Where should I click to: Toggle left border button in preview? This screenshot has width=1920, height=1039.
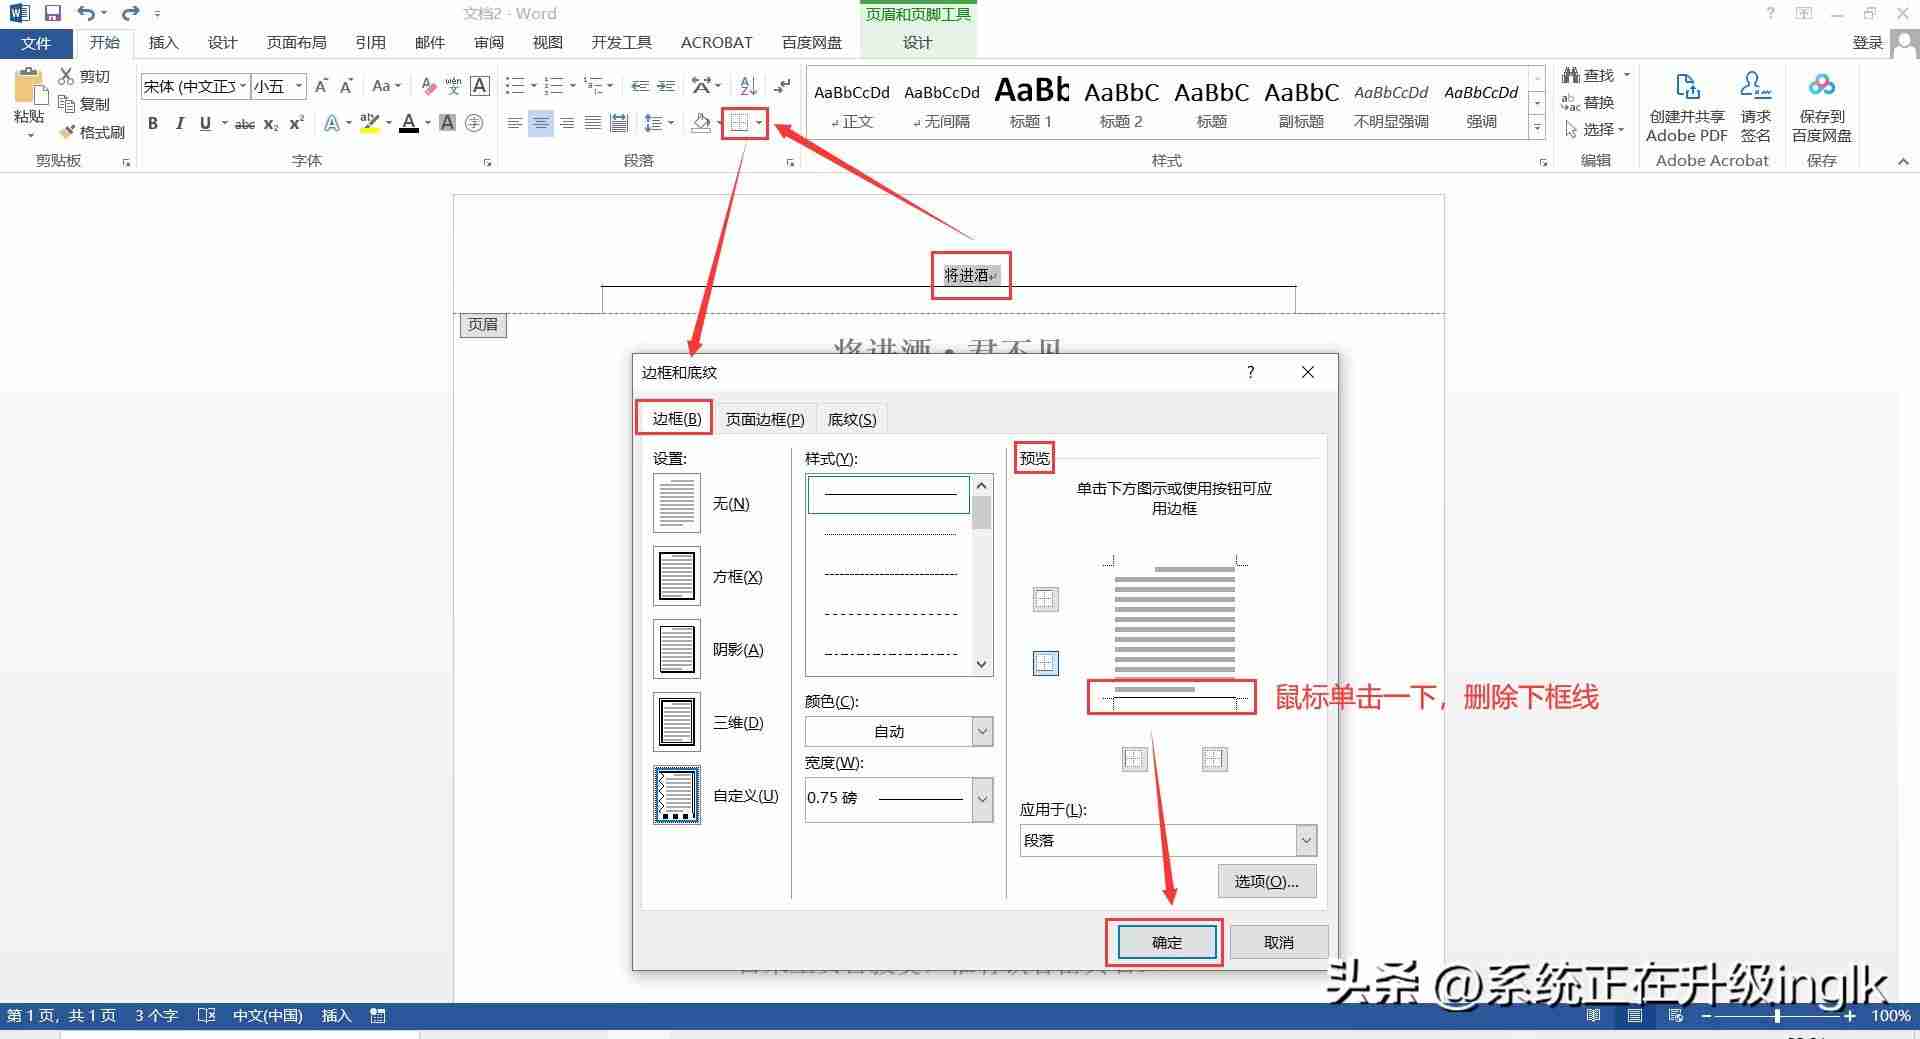pos(1134,759)
